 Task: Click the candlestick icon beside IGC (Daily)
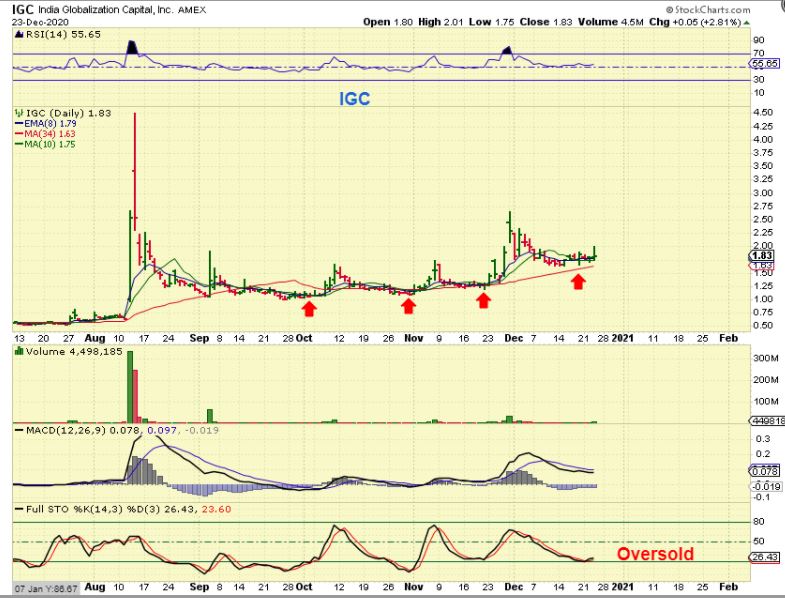tap(20, 113)
